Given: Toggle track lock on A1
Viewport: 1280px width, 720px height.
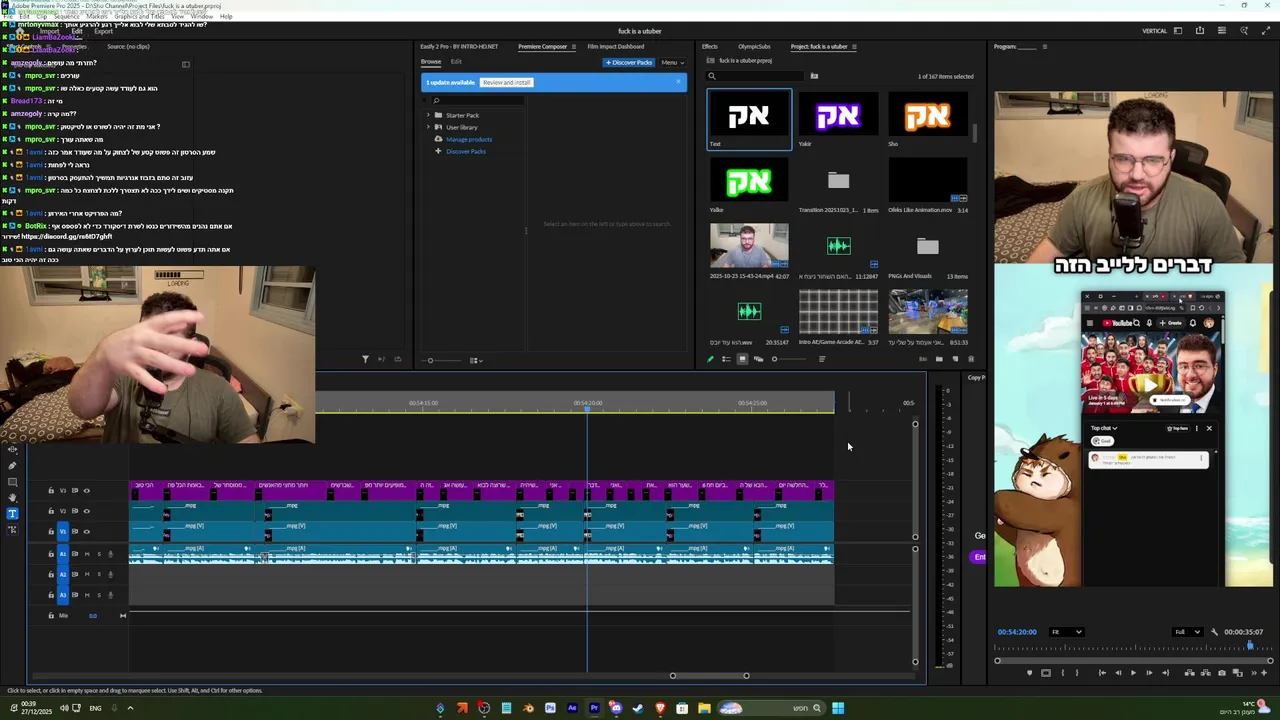Looking at the screenshot, I should coord(51,554).
